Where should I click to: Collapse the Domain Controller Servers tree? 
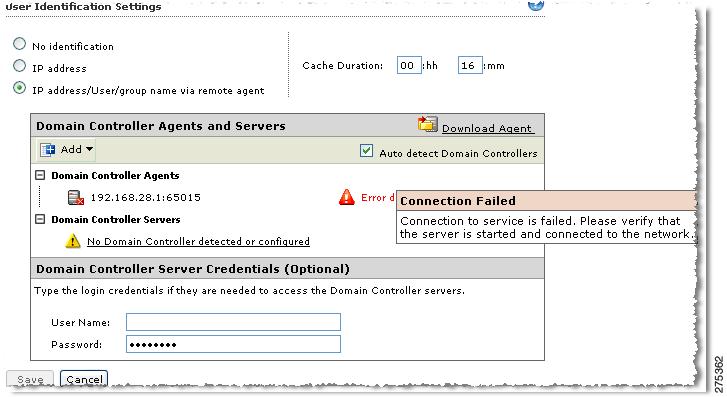coord(40,219)
